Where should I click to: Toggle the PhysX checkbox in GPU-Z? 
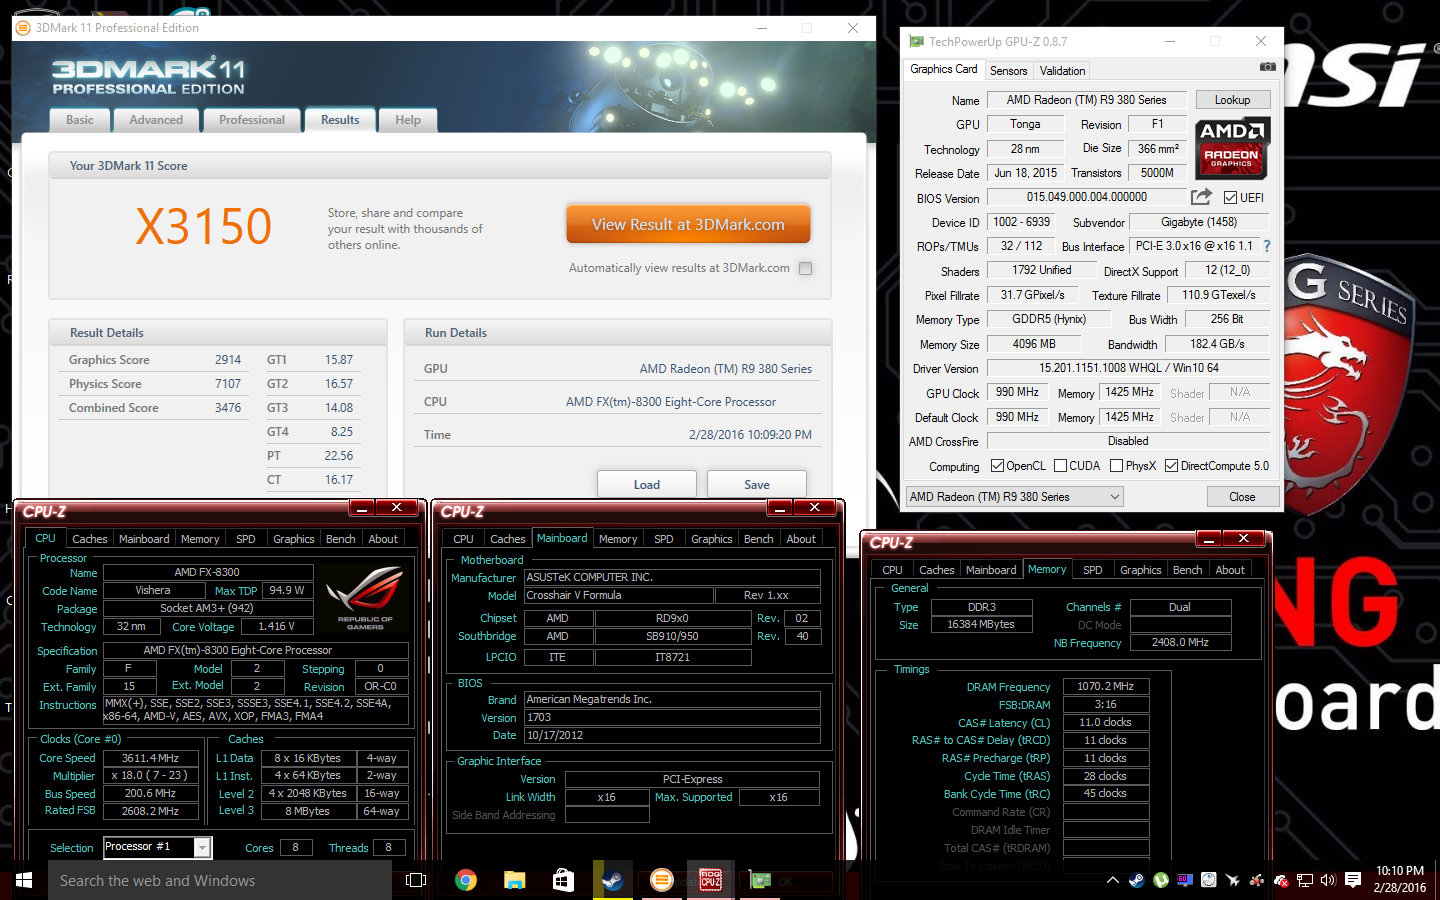coord(1116,466)
